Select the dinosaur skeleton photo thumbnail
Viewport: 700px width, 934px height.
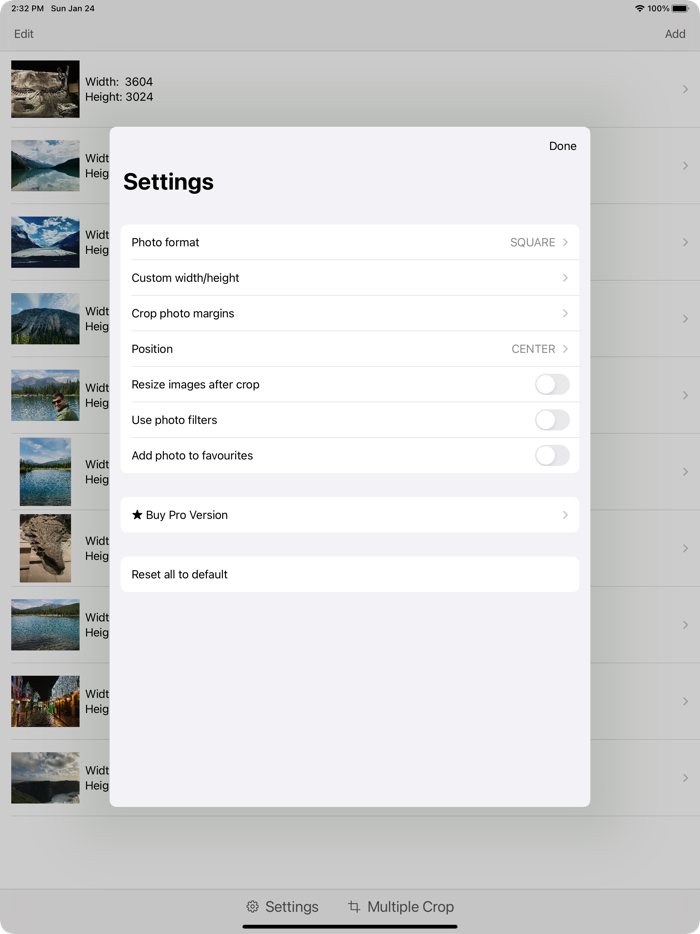[x=45, y=89]
